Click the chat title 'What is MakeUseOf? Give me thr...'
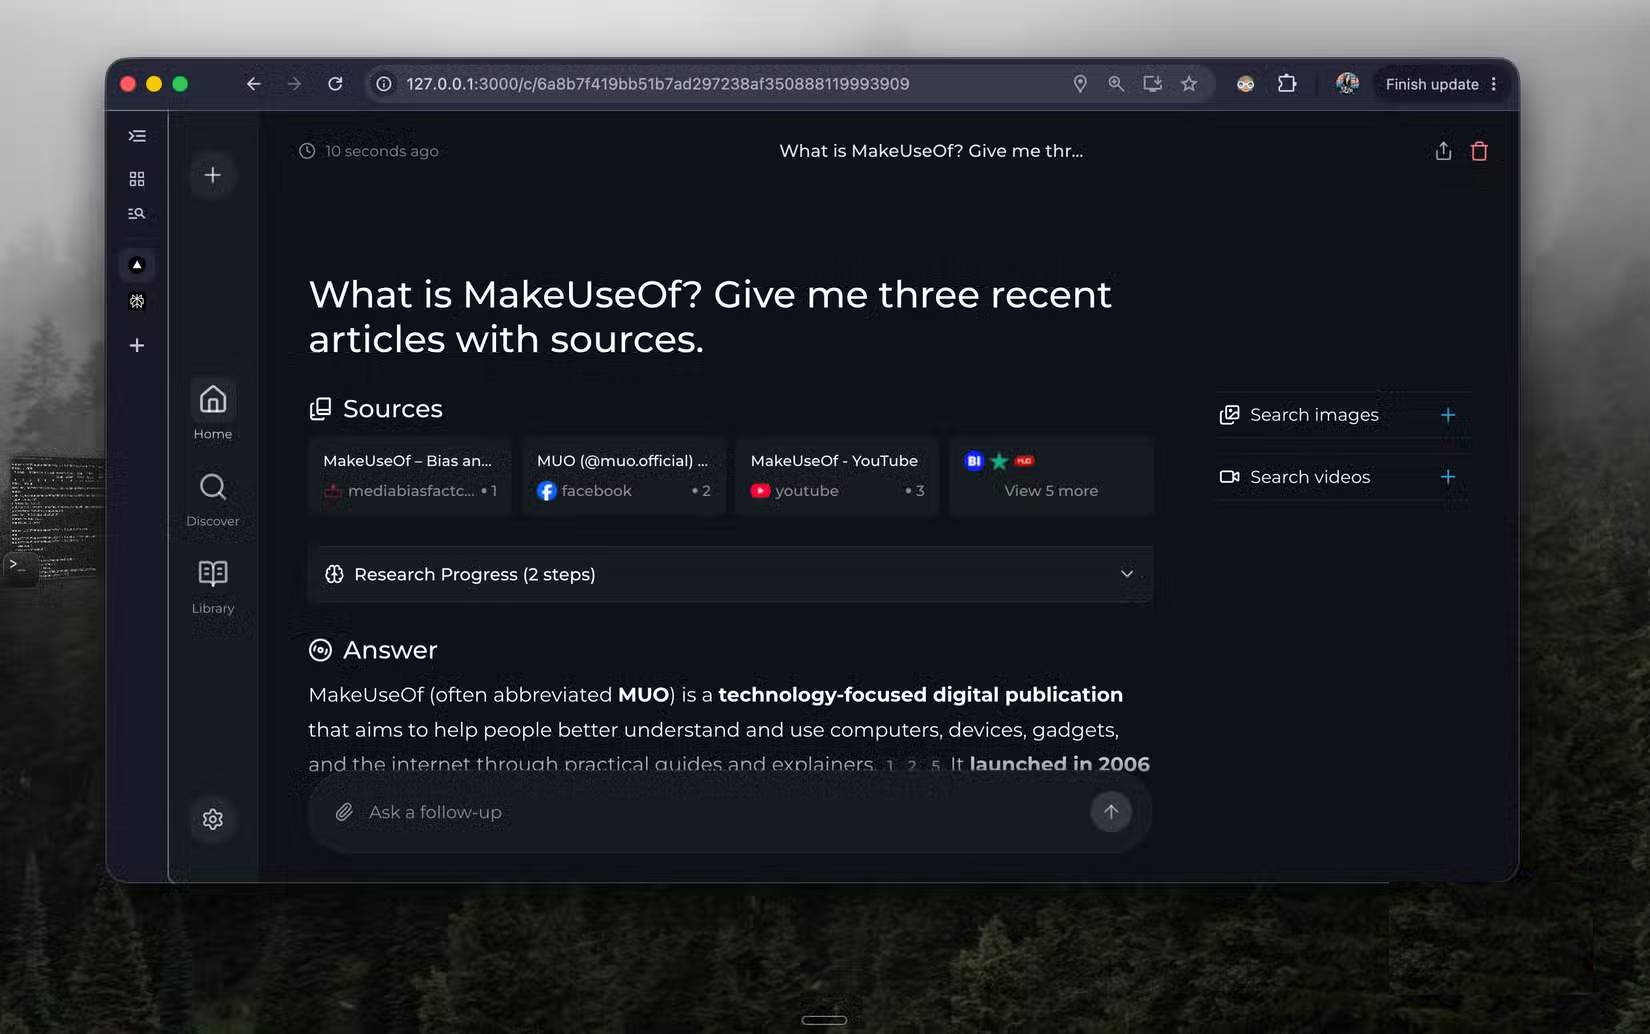Viewport: 1650px width, 1034px height. tap(931, 151)
